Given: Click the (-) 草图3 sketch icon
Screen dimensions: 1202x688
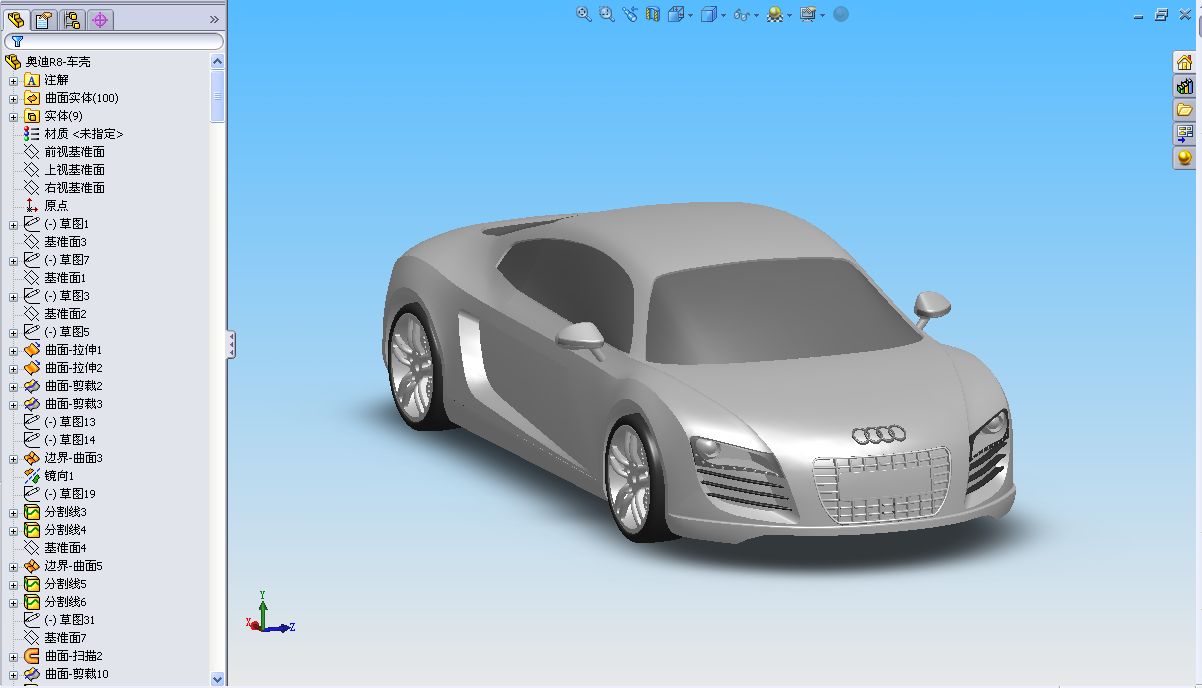Looking at the screenshot, I should pos(32,296).
